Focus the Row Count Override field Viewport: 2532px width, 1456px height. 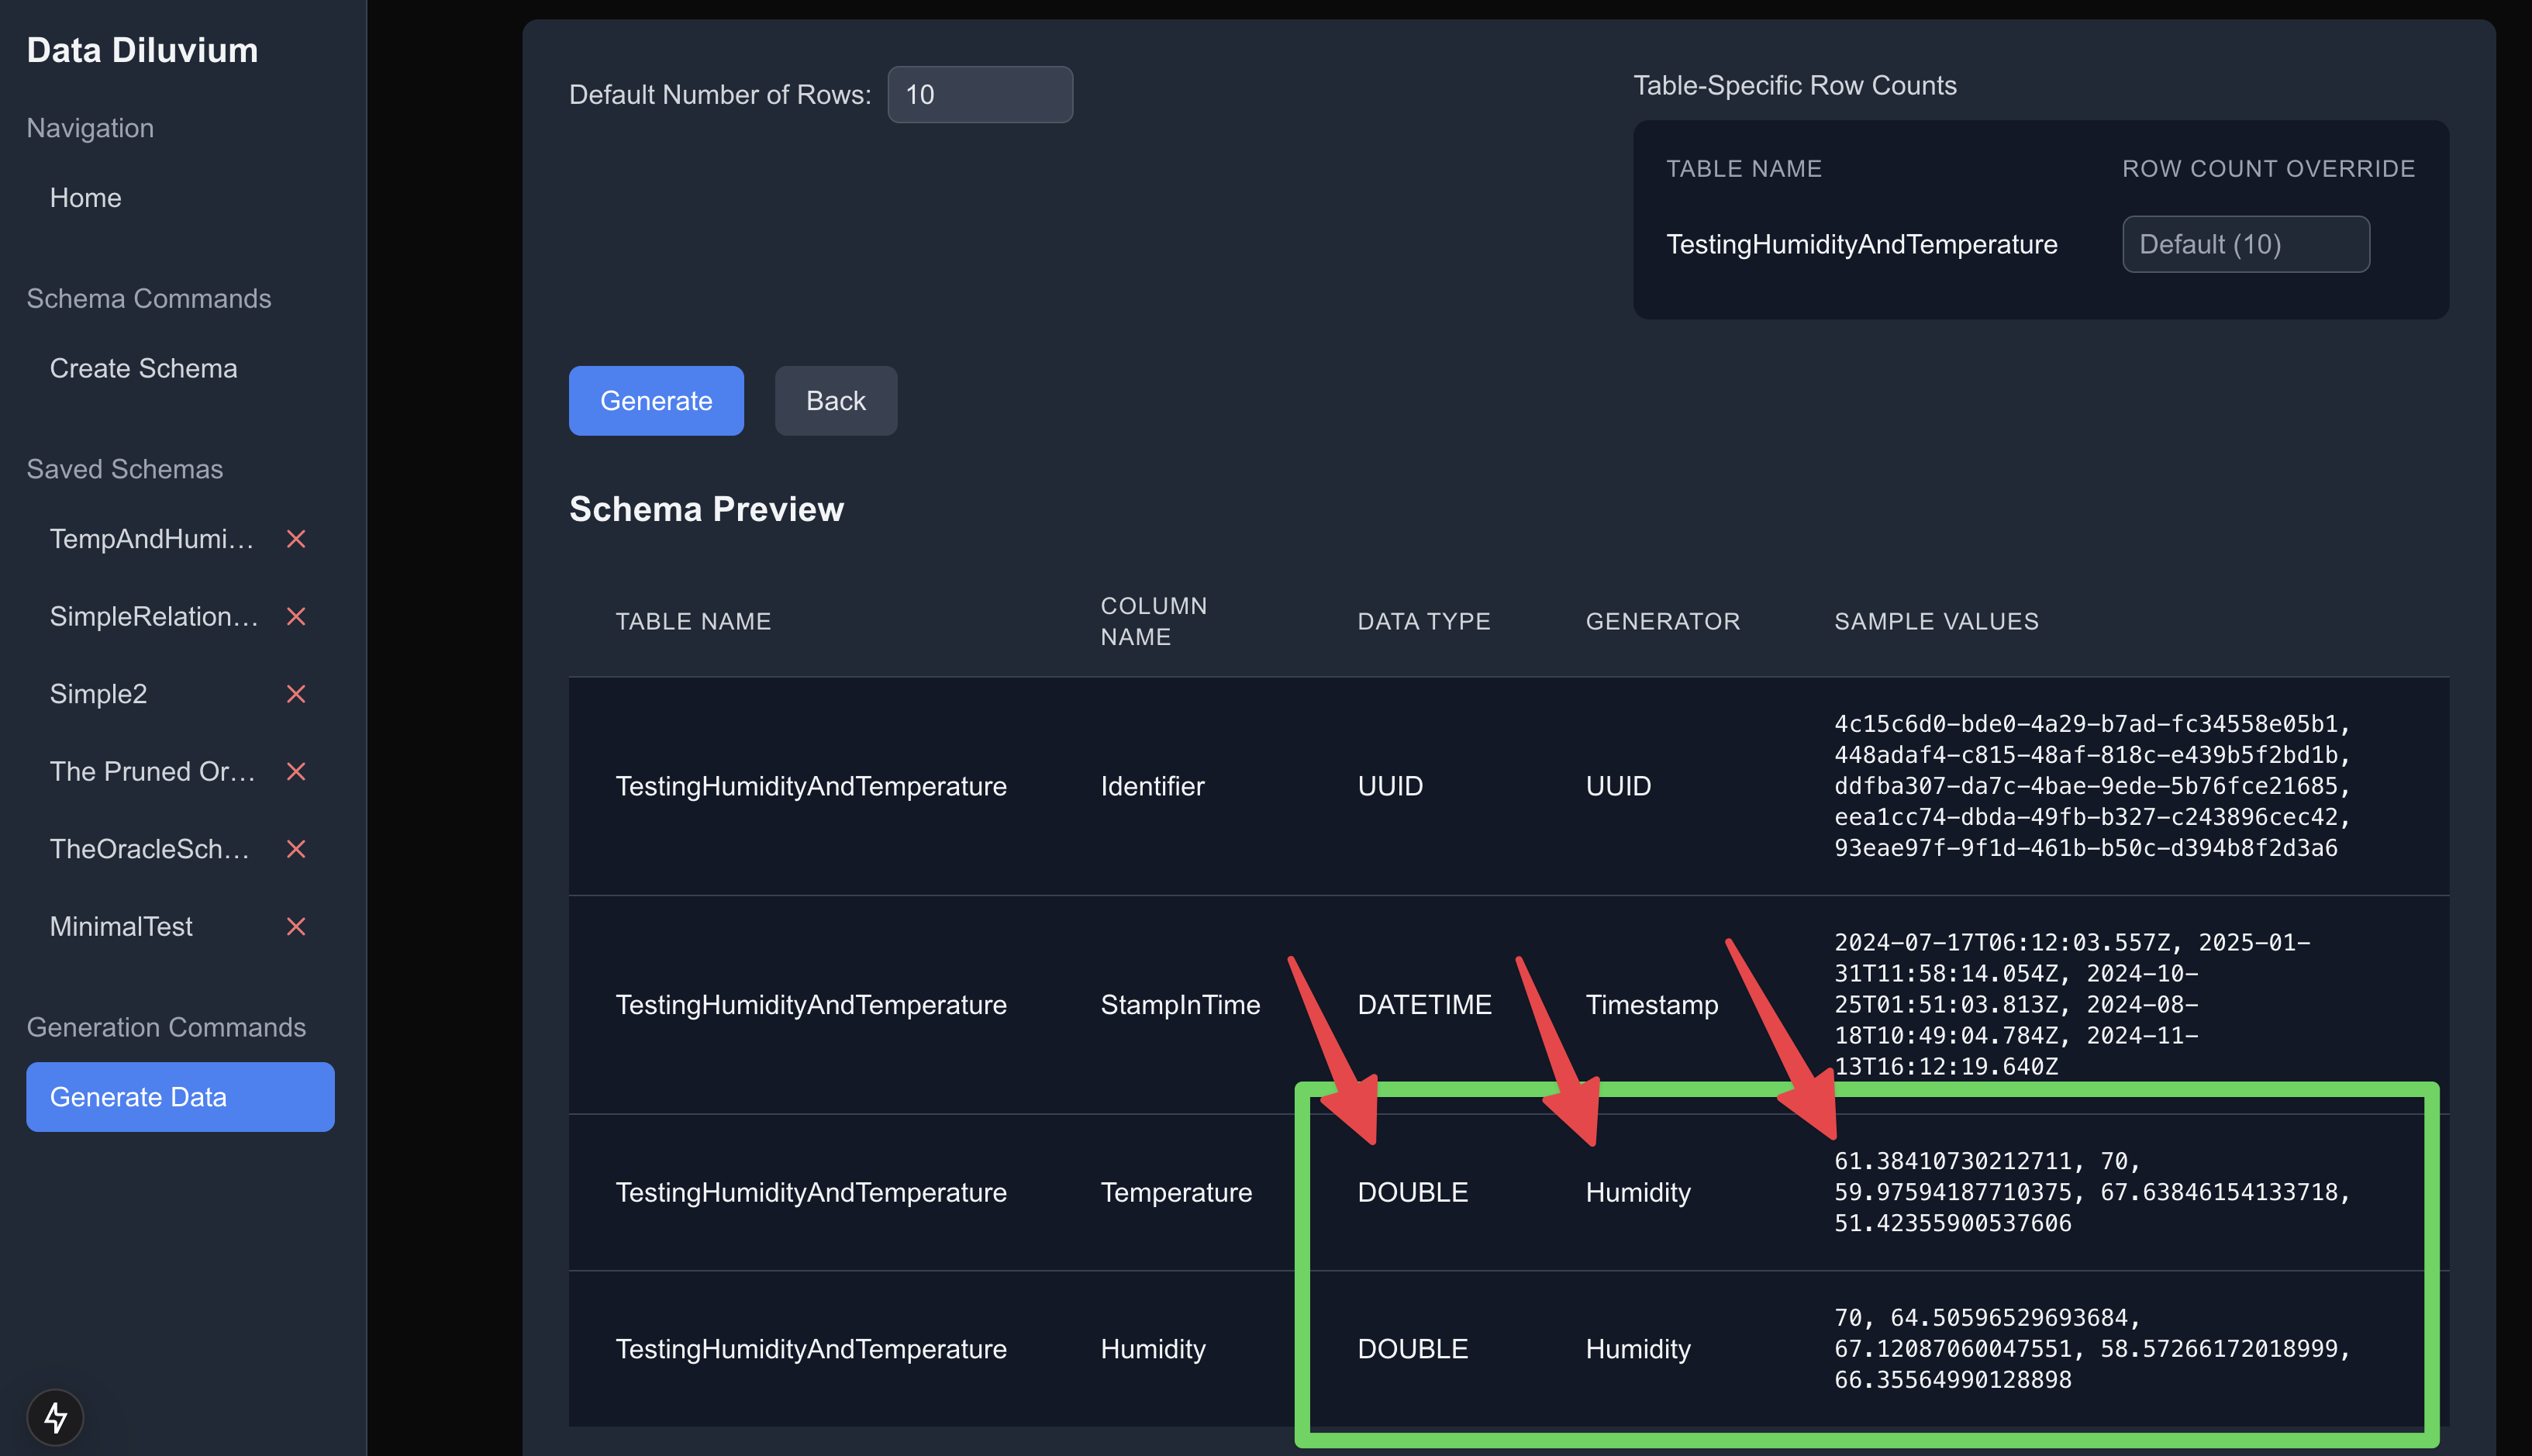[2246, 244]
